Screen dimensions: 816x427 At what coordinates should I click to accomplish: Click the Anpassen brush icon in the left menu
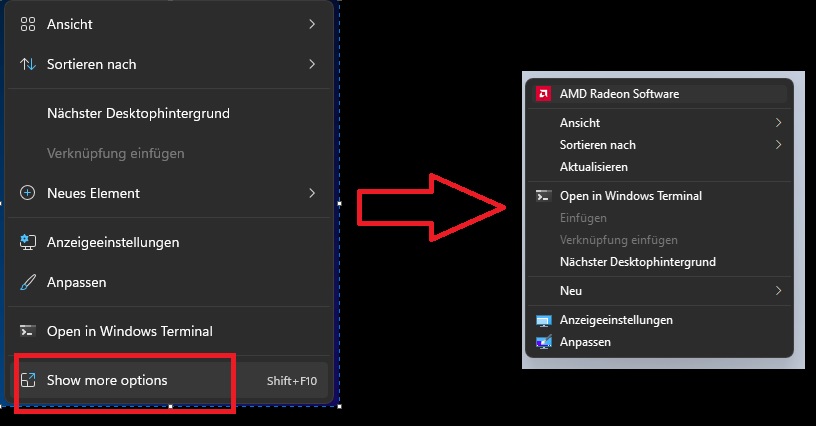[28, 282]
